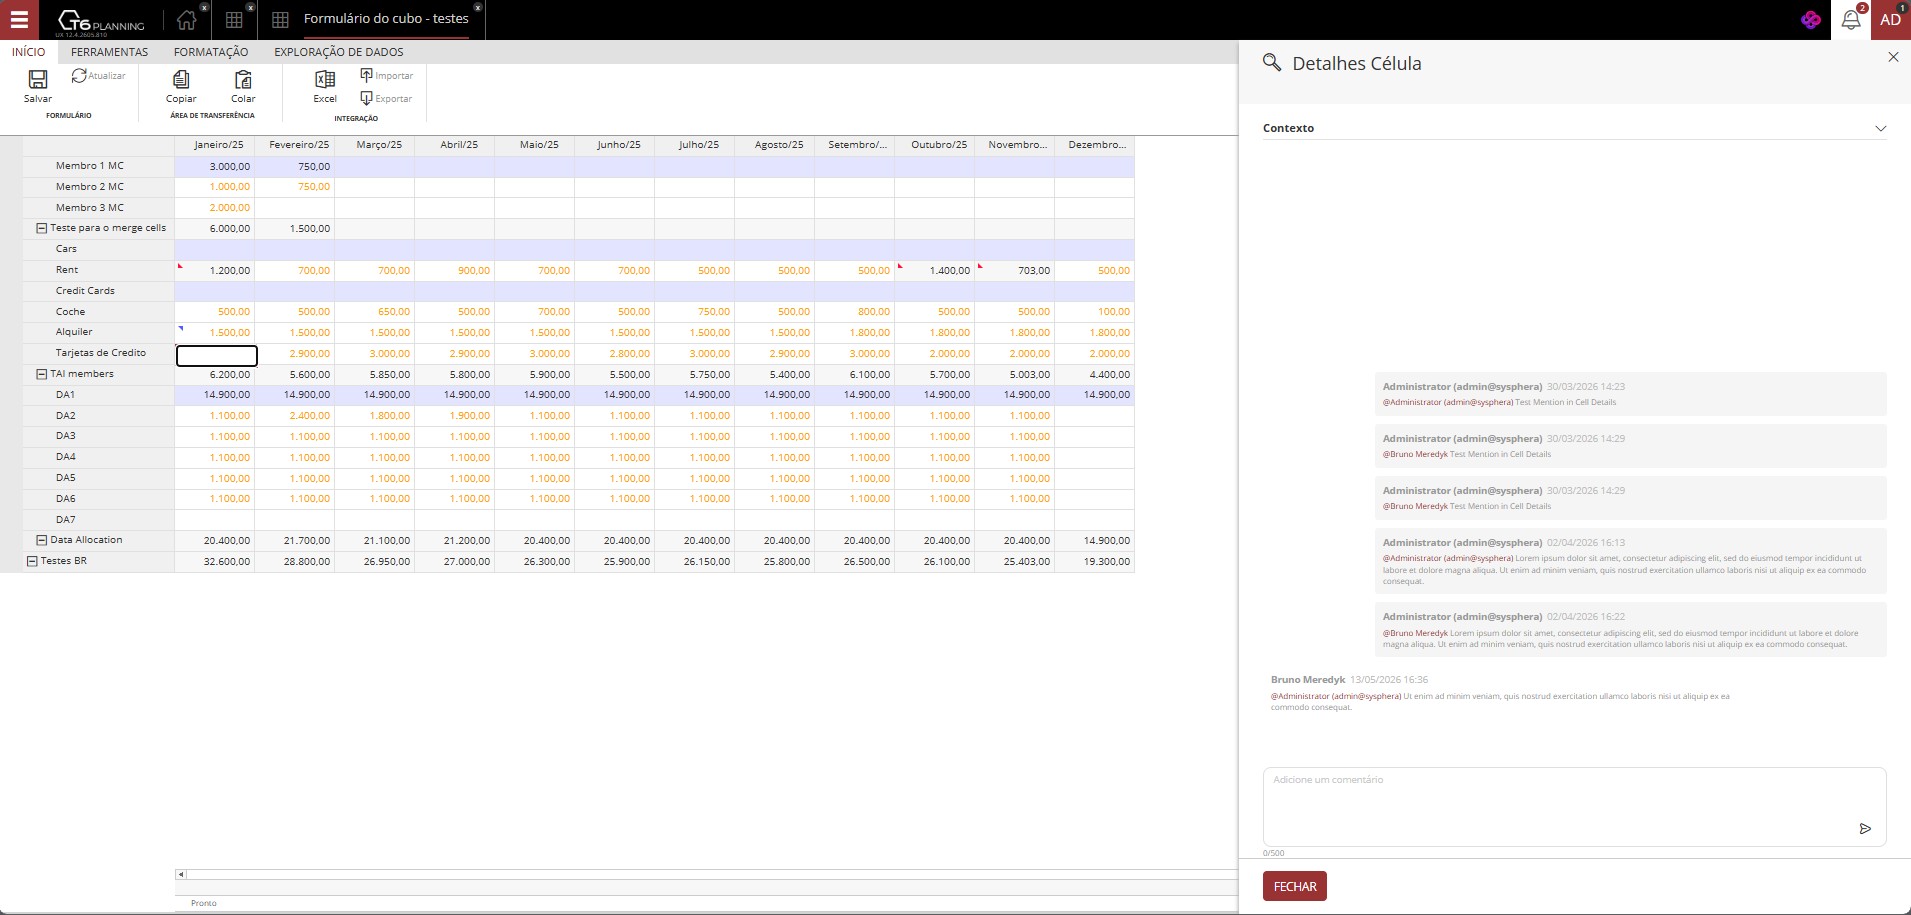Click the red marker on Rent Novembro cell
1911x915 pixels.
pyautogui.click(x=980, y=265)
